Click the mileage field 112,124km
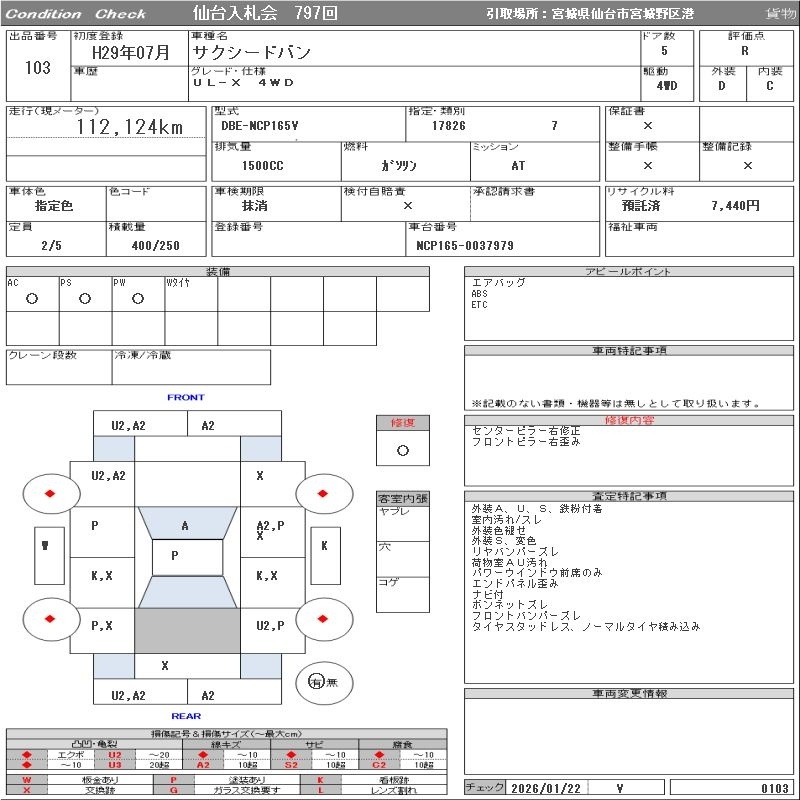The image size is (800, 800). [x=130, y=127]
